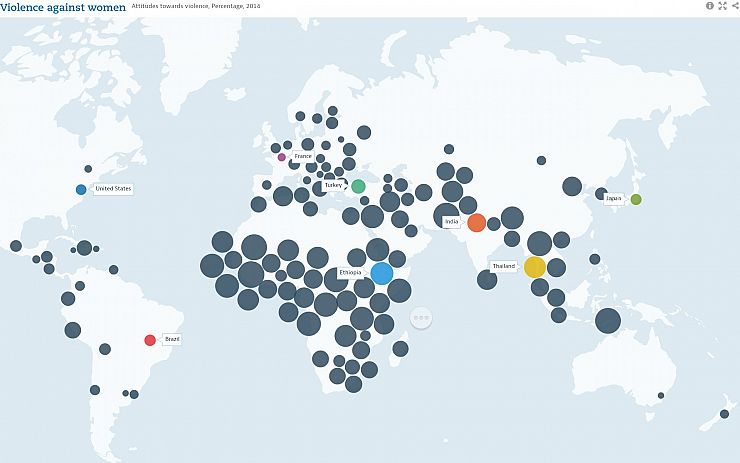This screenshot has height=463, width=740.
Task: Click the 'United States' label
Action: point(113,188)
